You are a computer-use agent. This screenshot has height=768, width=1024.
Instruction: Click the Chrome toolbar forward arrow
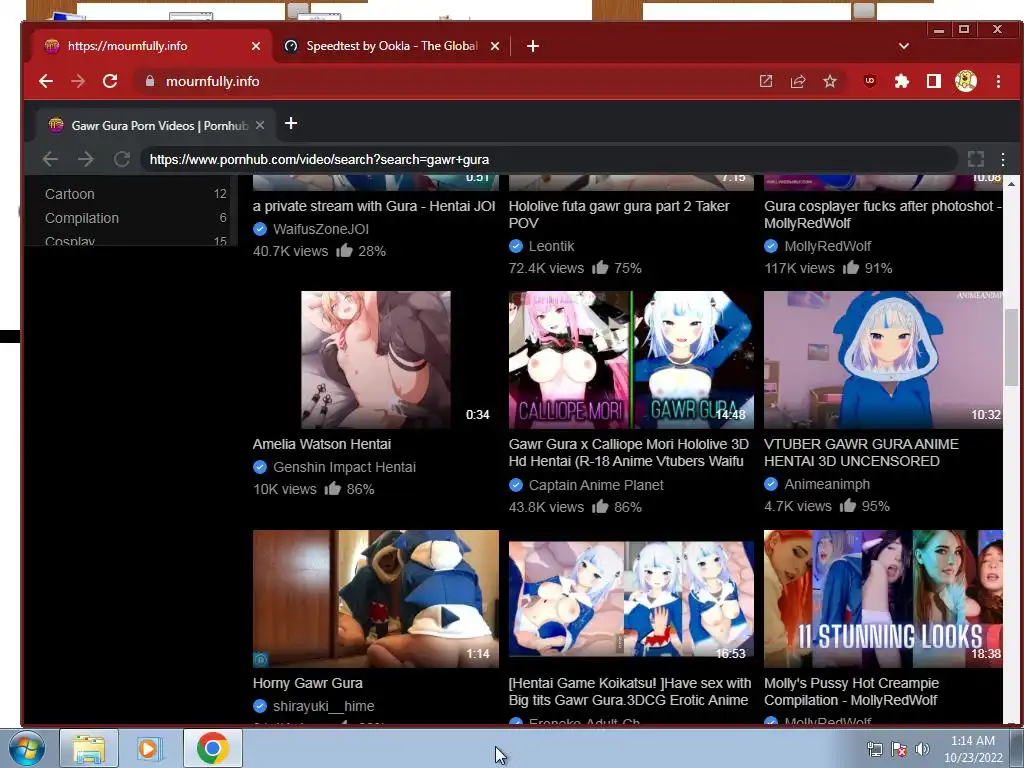click(78, 81)
